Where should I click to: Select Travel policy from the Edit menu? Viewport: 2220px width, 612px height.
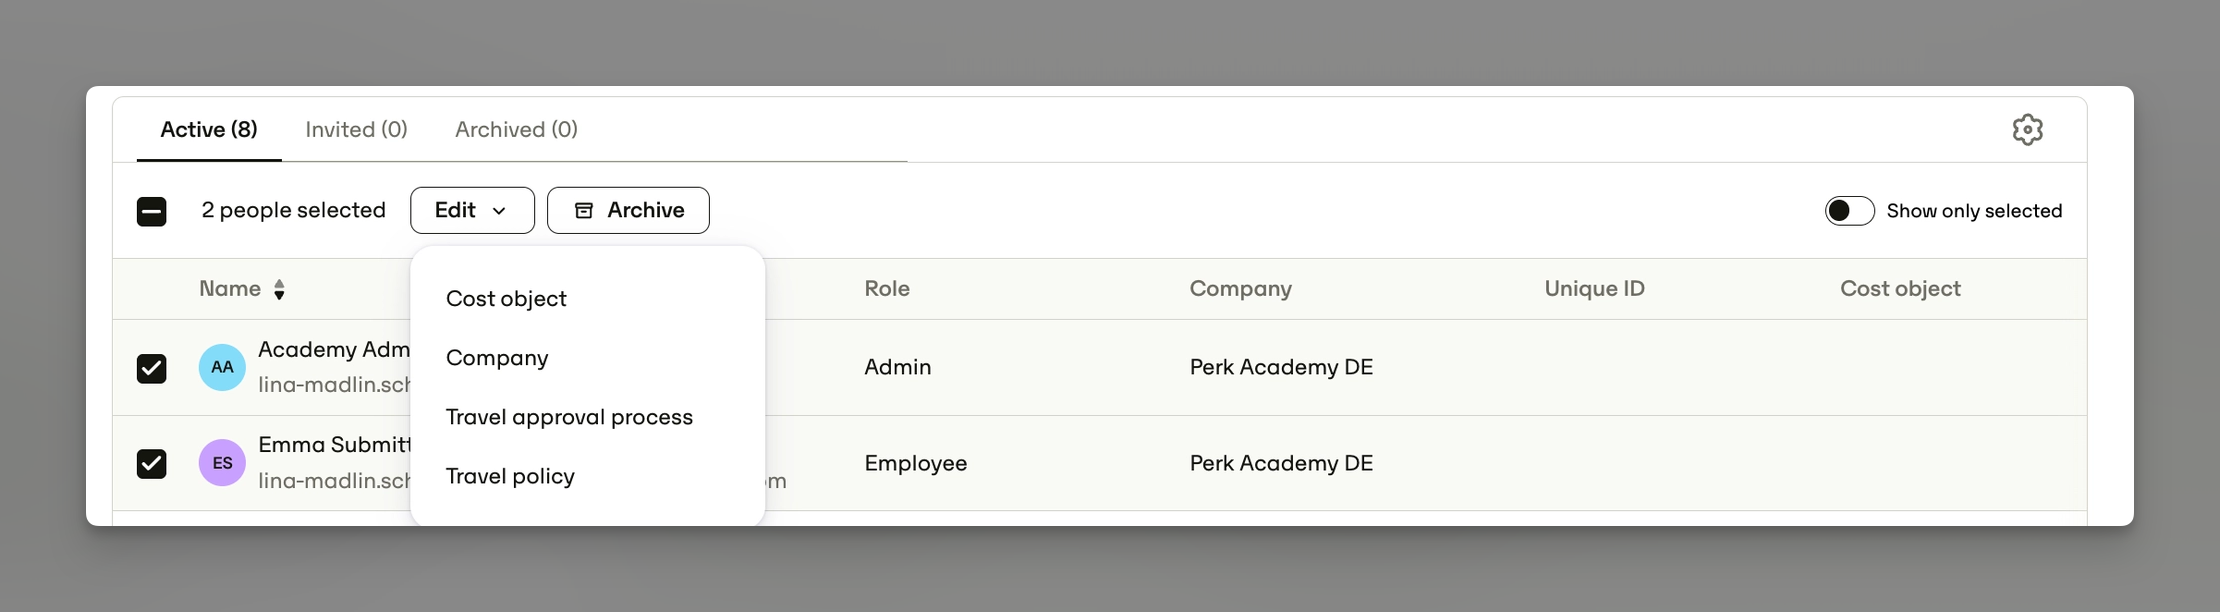pyautogui.click(x=510, y=476)
